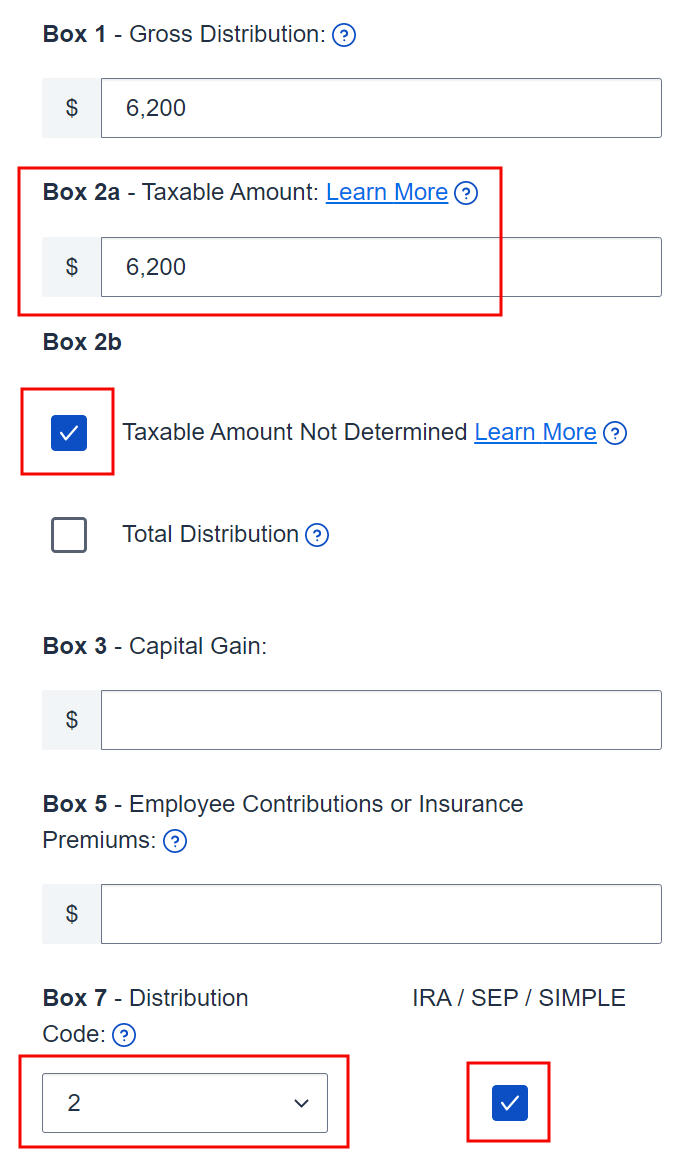Select the Box 2a taxable amount field
Image resolution: width=700 pixels, height=1156 pixels.
coord(380,267)
